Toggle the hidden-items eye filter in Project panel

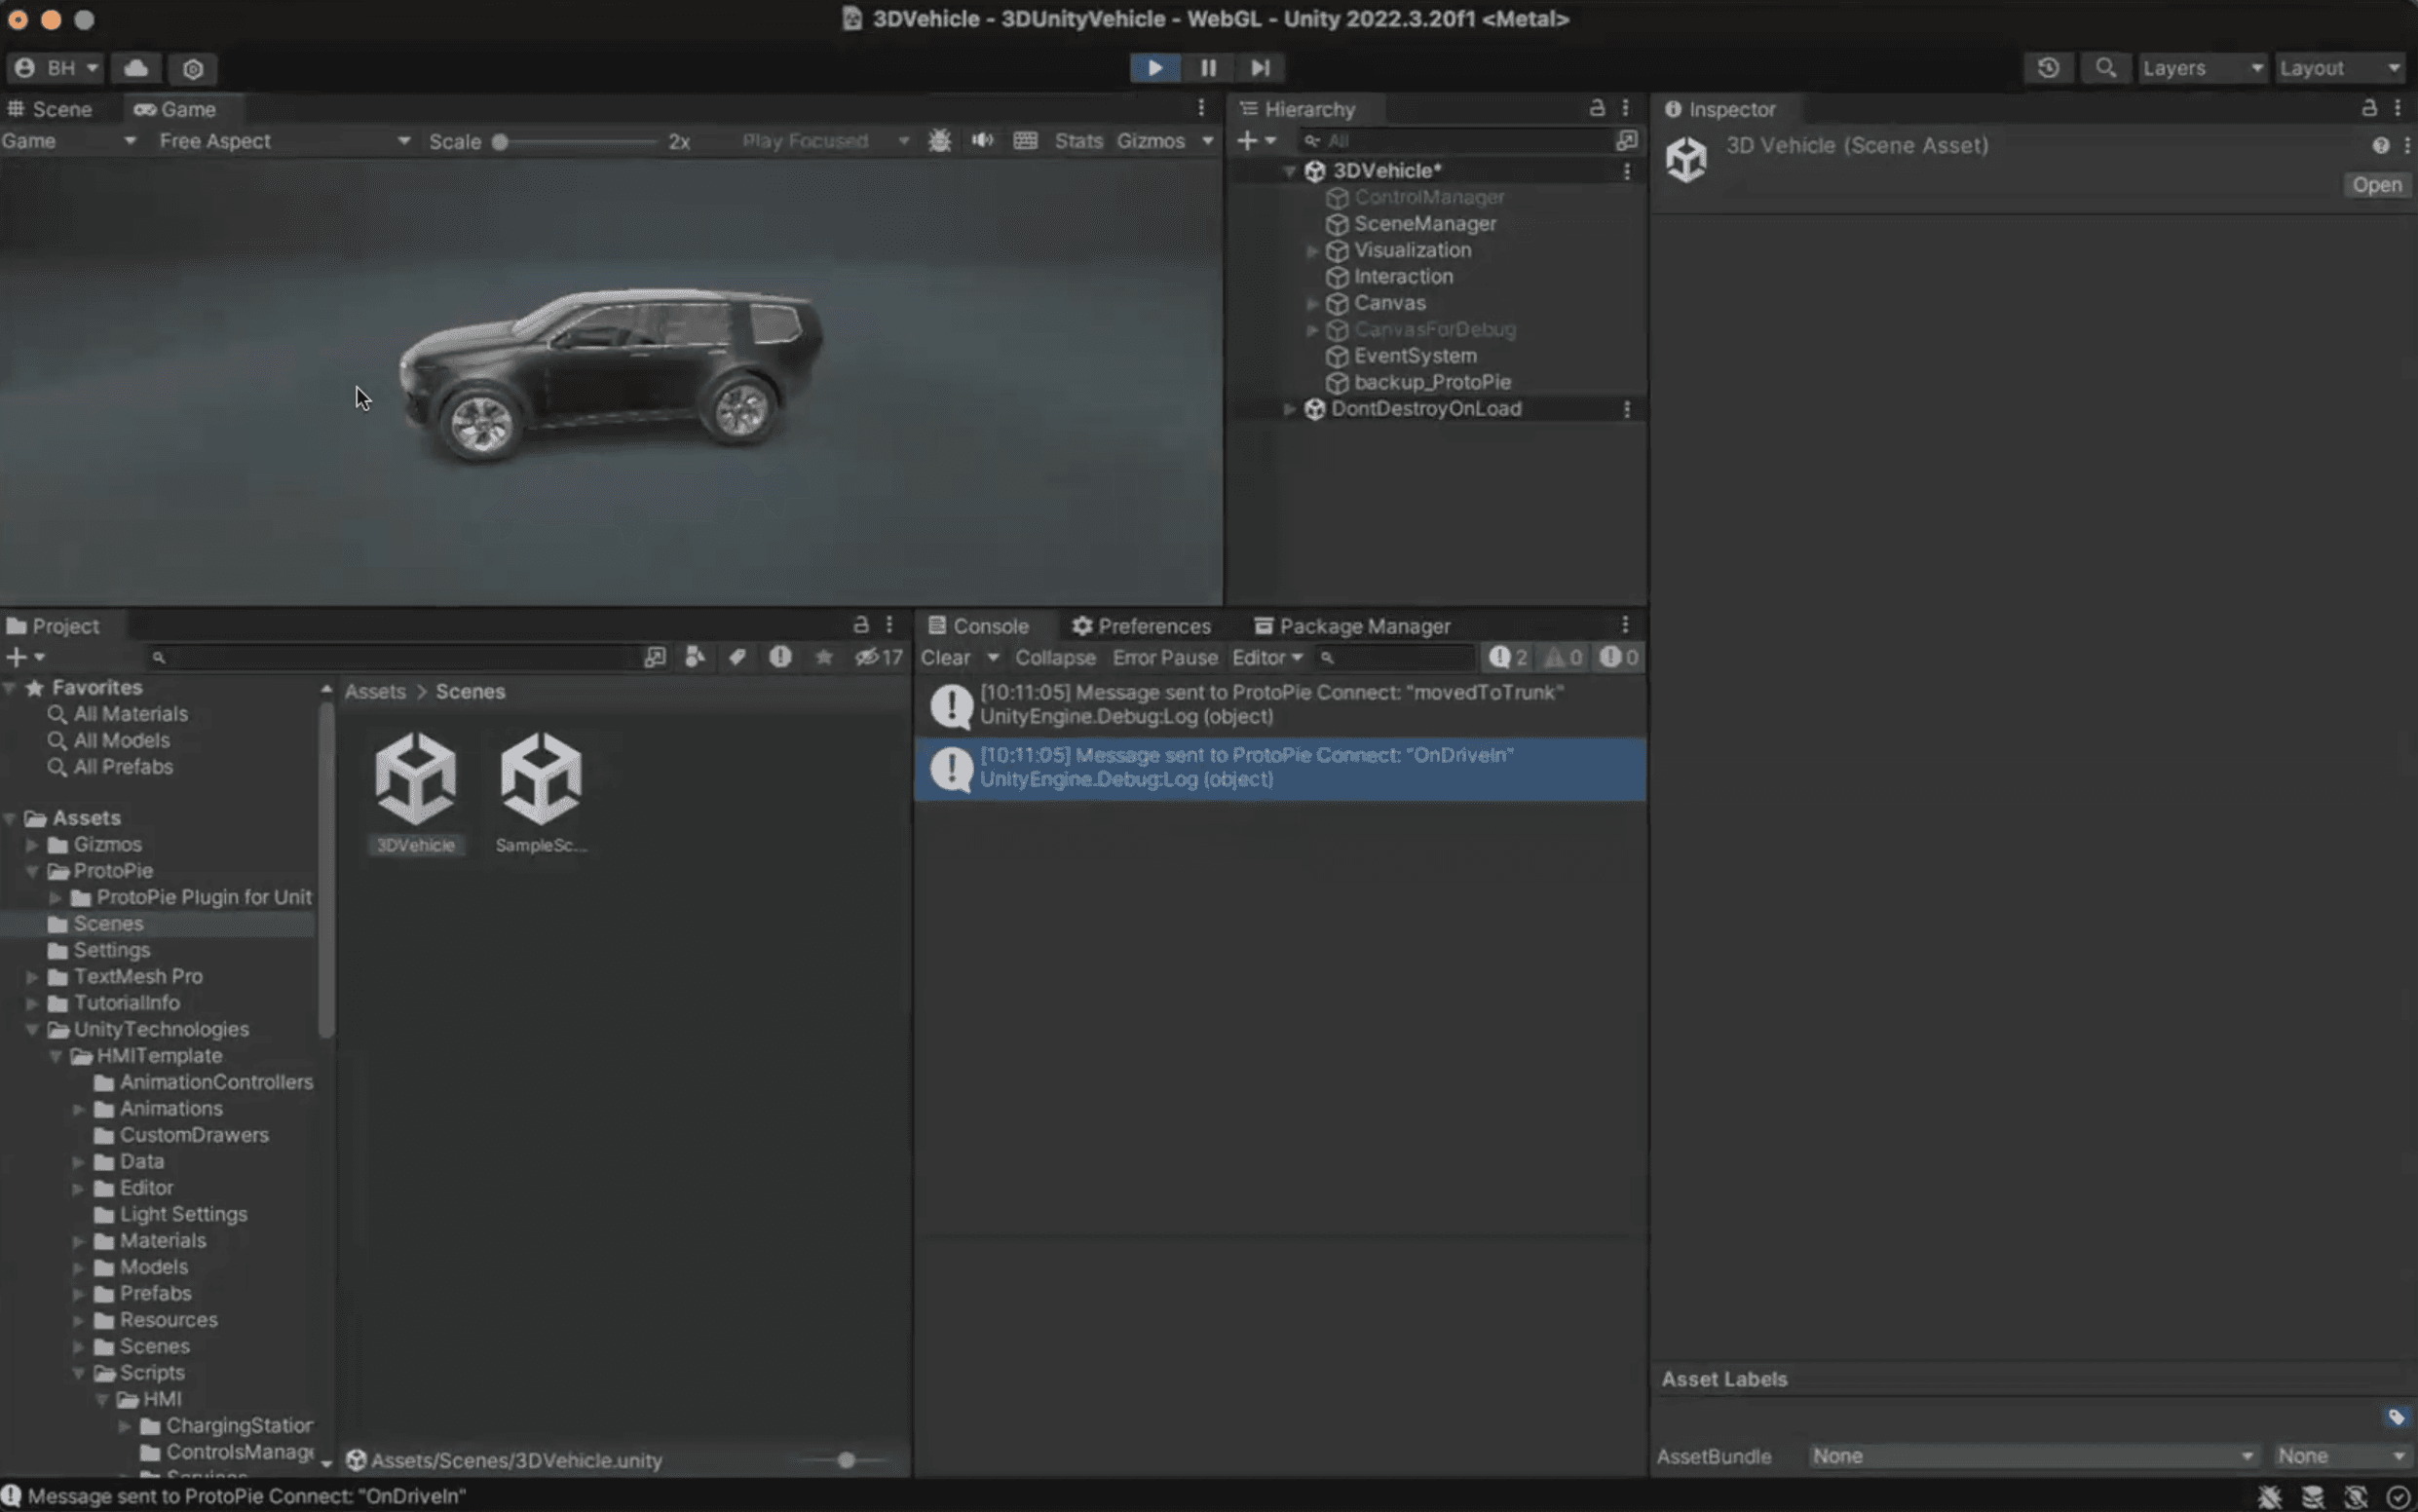pyautogui.click(x=866, y=657)
